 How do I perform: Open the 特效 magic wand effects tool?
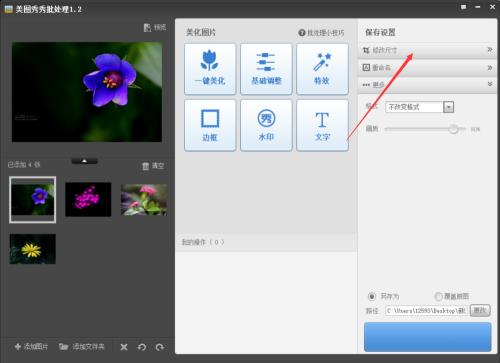[322, 69]
